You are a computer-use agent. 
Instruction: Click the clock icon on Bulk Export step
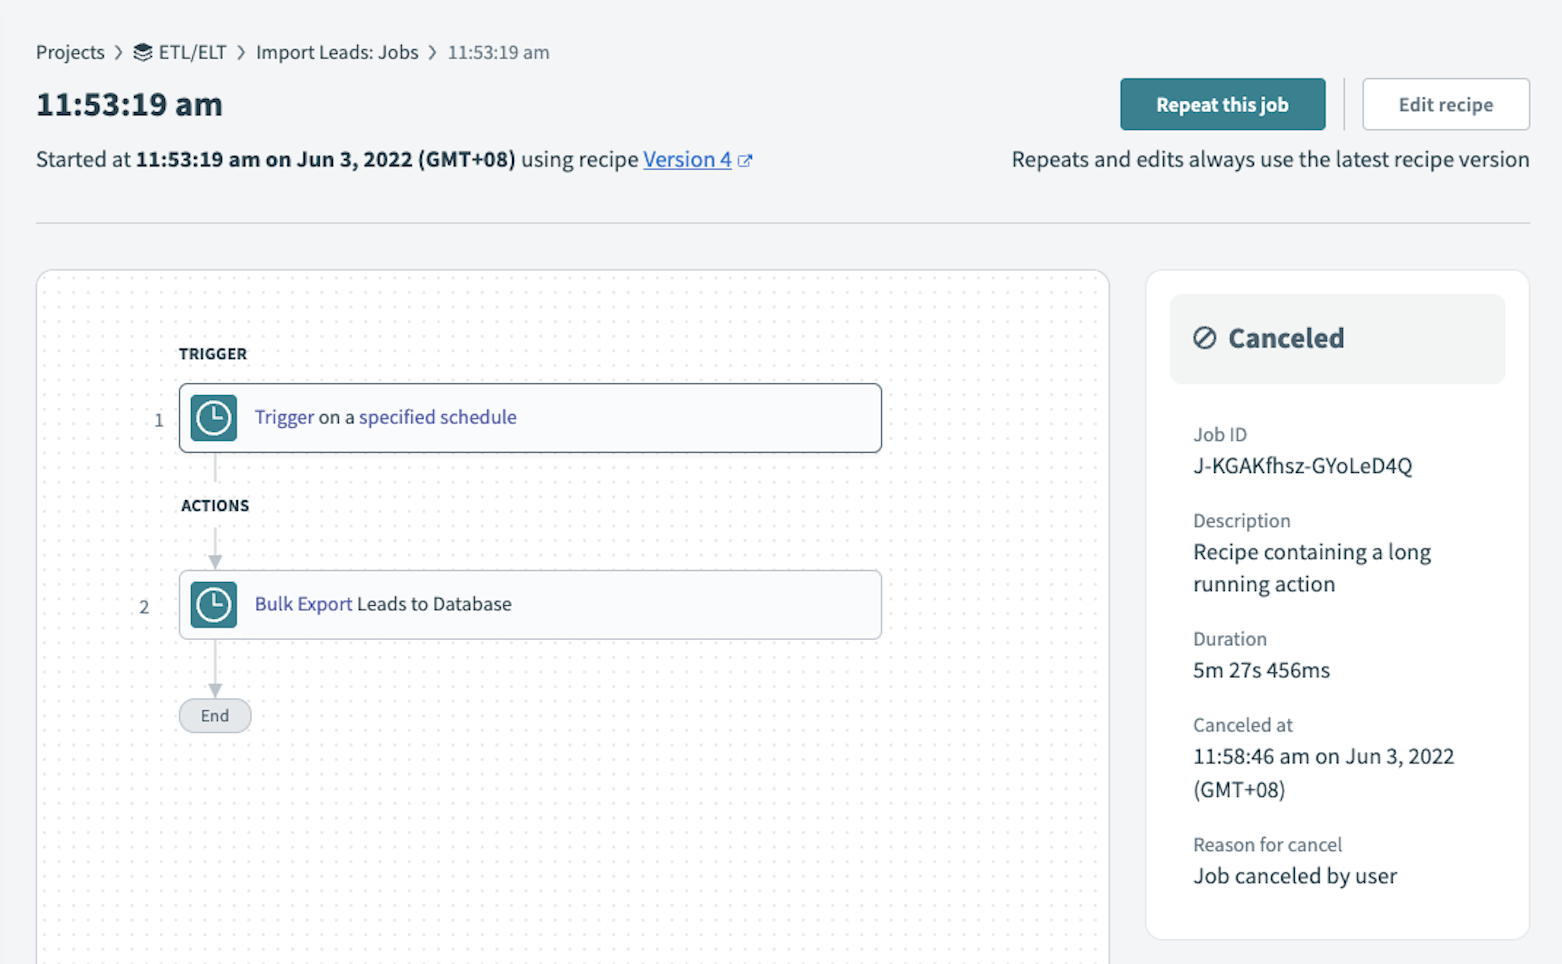(213, 605)
